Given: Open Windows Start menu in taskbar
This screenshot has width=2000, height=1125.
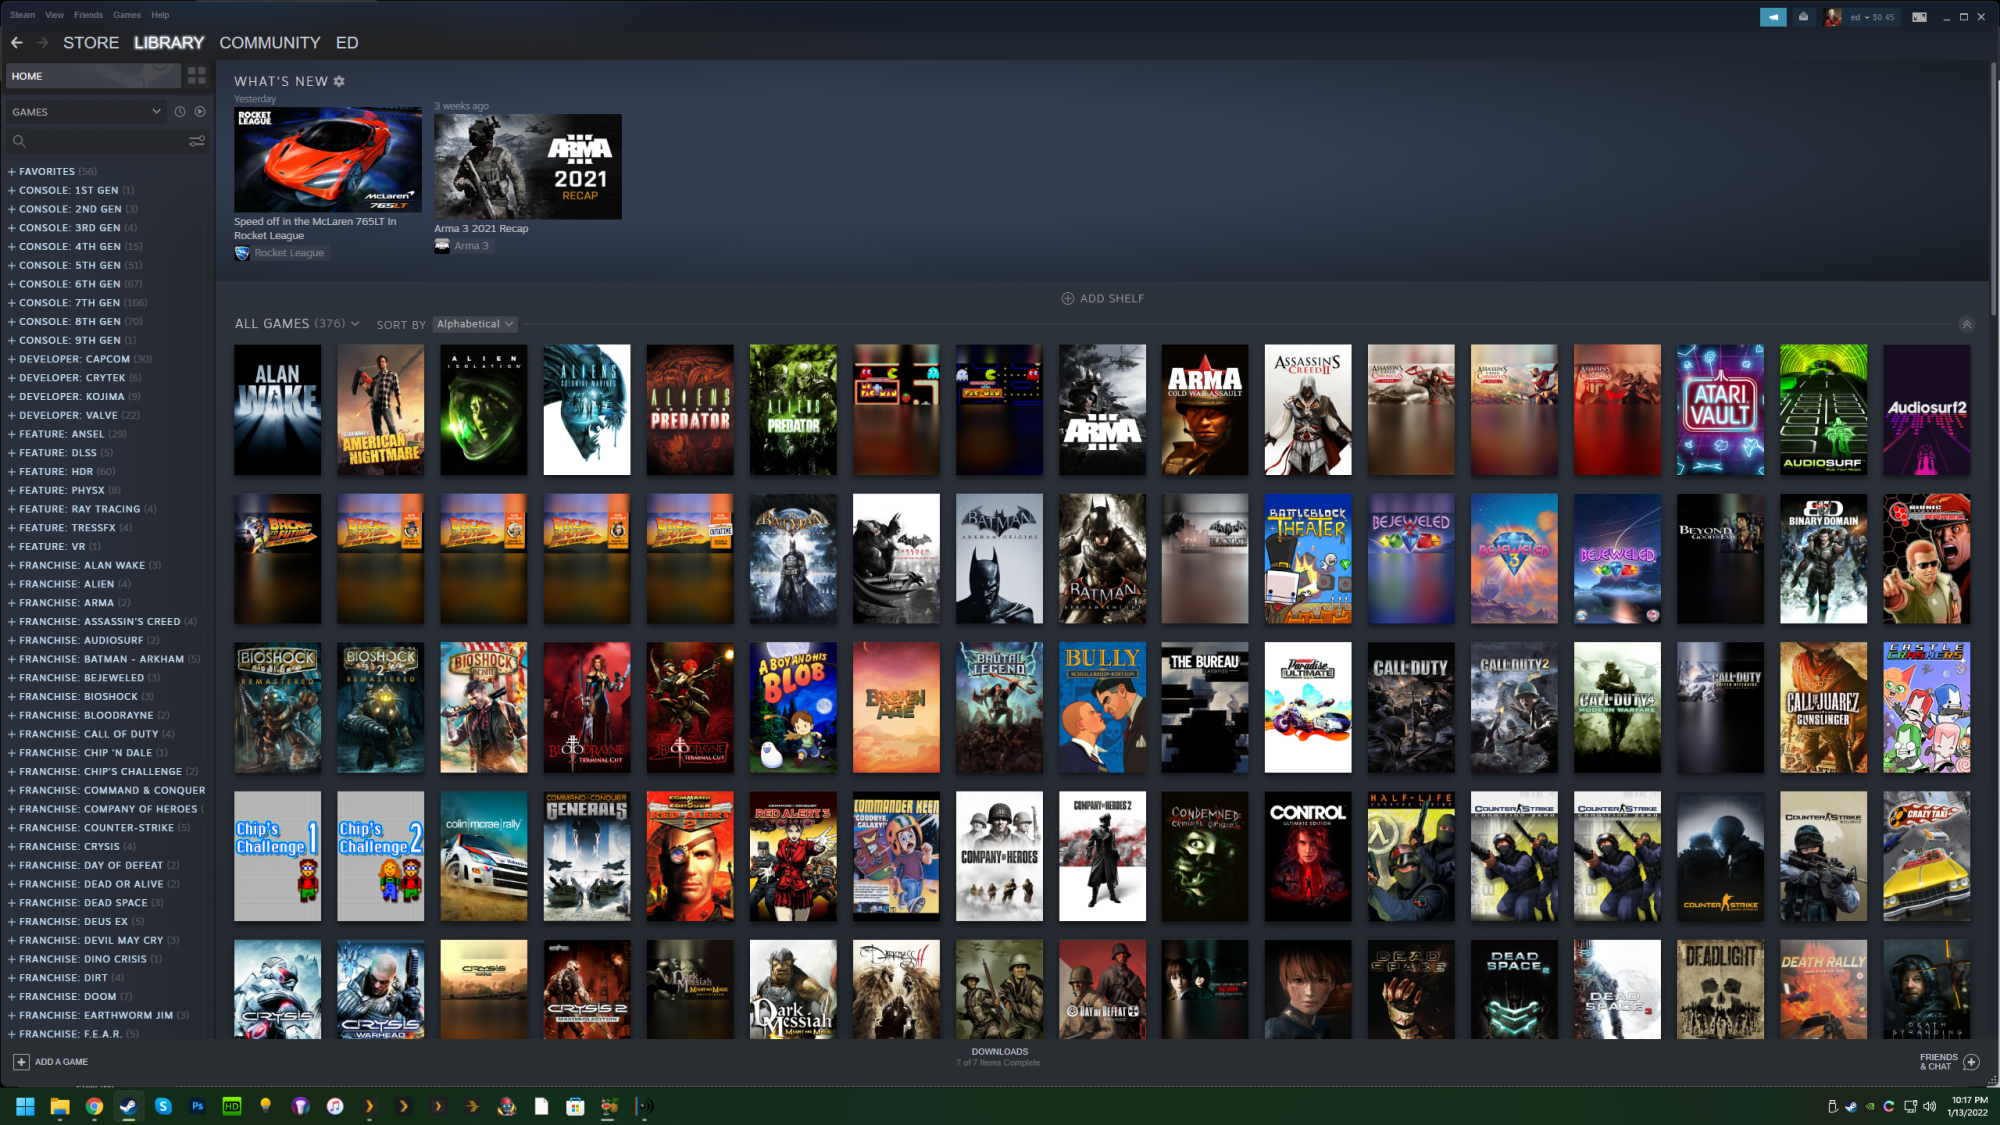Looking at the screenshot, I should click(x=25, y=1106).
